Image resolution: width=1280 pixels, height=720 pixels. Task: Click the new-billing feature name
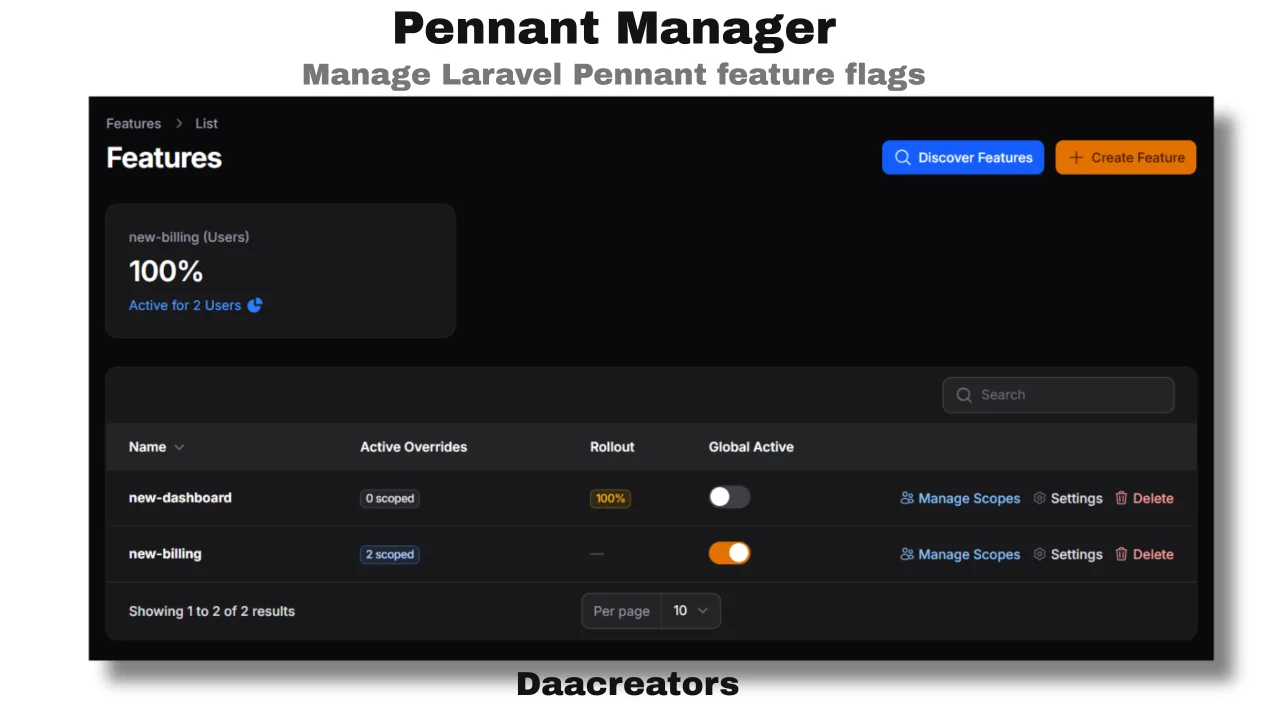click(165, 553)
